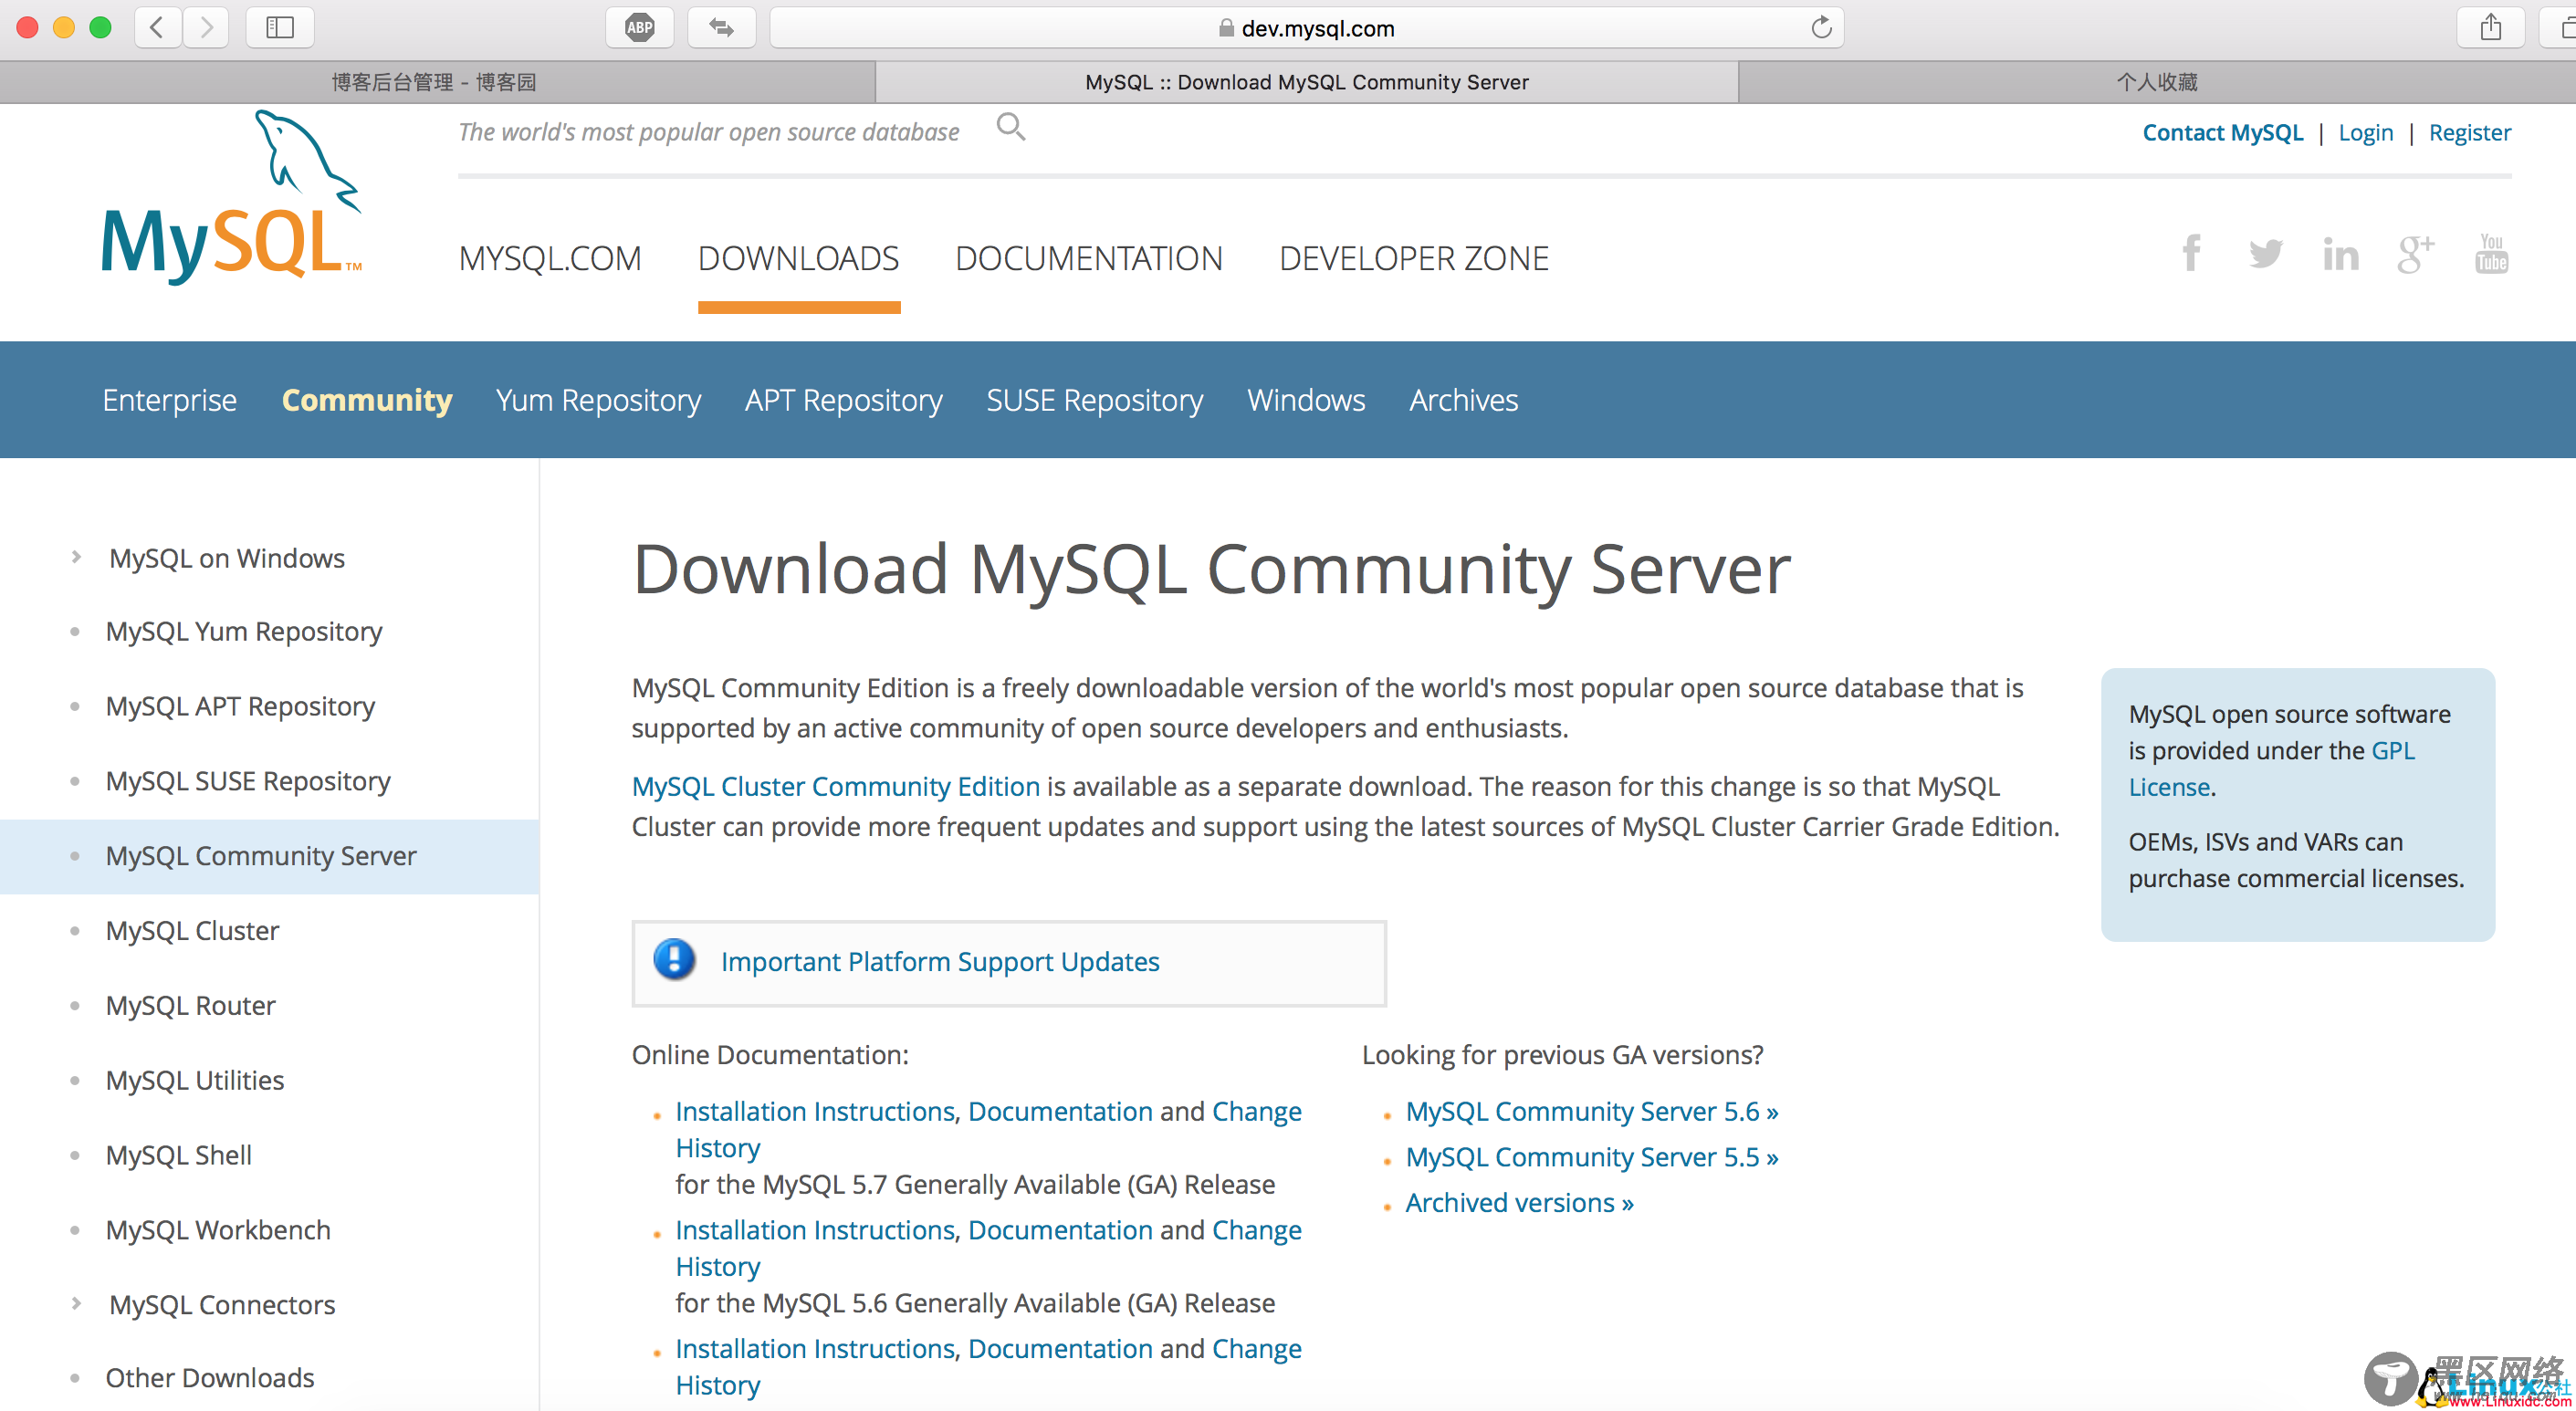This screenshot has height=1411, width=2576.
Task: Open MySQL Community Server 5.6 link
Action: coord(1592,1111)
